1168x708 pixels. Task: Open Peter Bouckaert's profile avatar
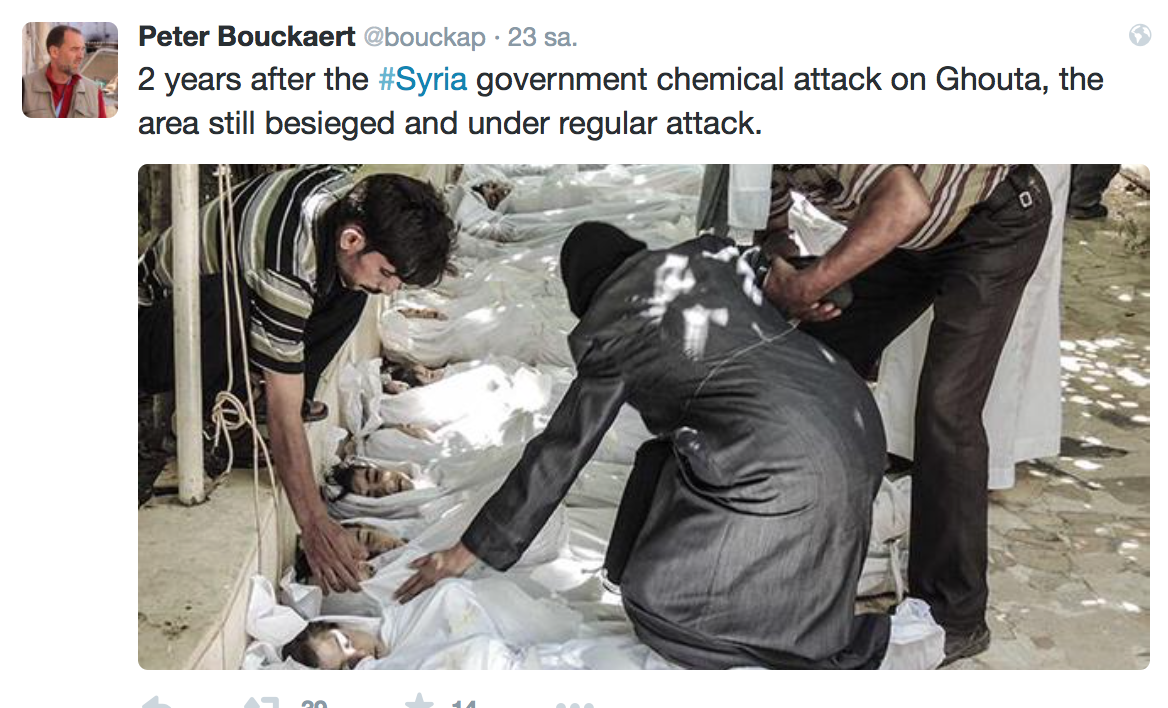point(70,70)
